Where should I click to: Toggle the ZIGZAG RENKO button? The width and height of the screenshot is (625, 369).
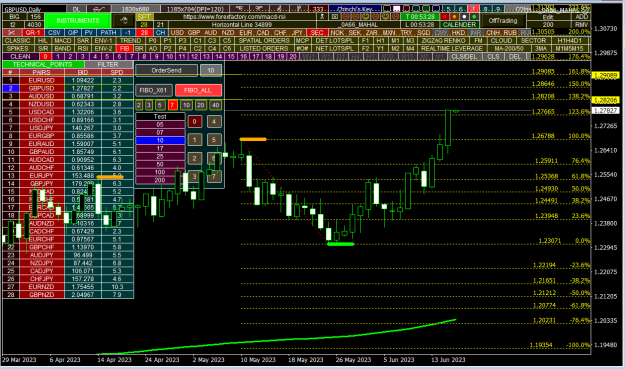[443, 41]
